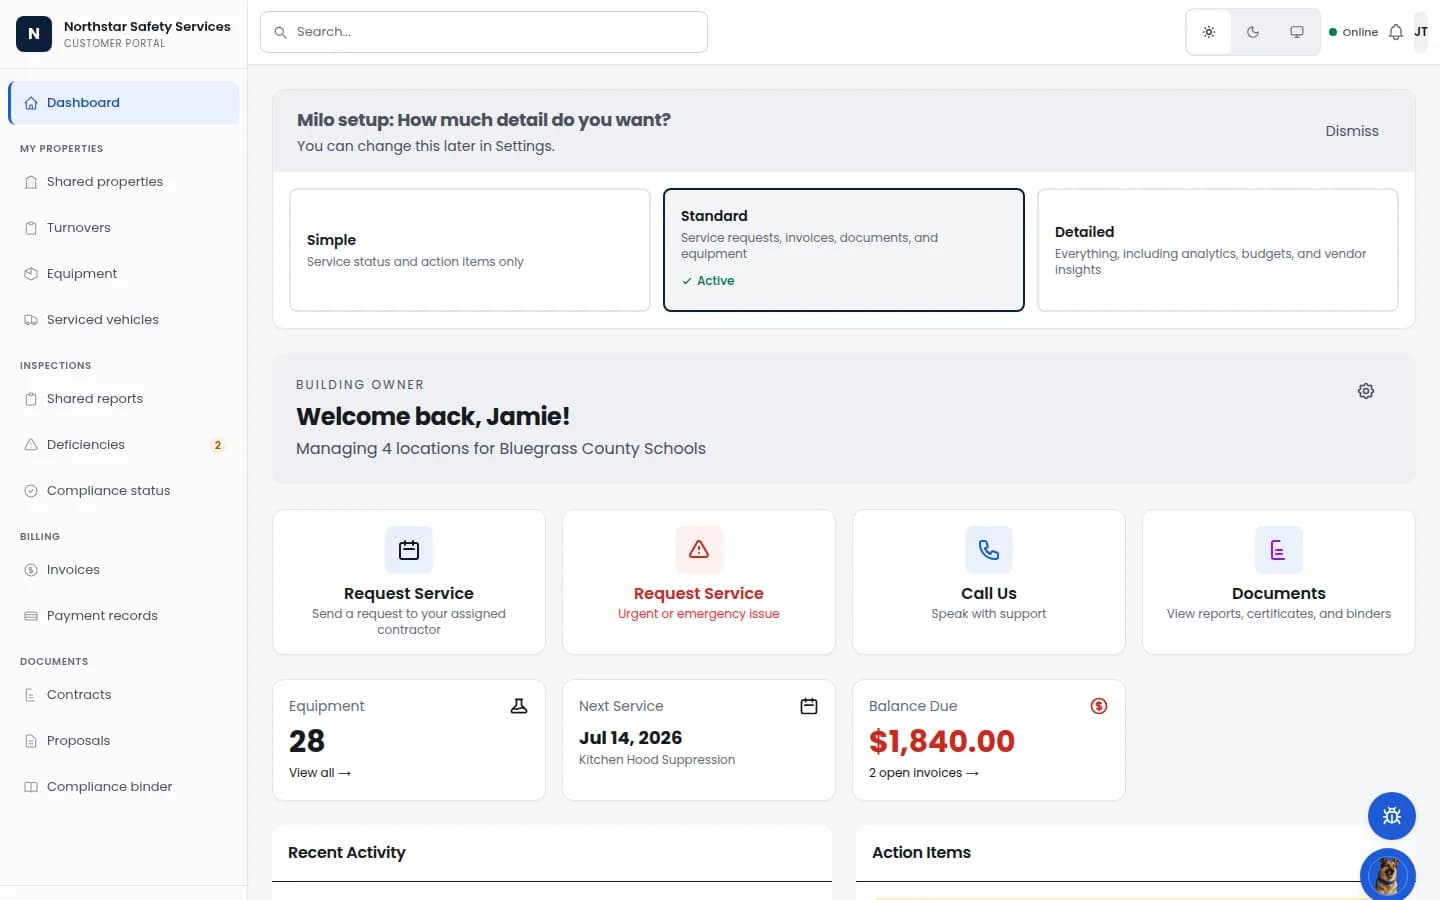This screenshot has width=1440, height=900.
Task: Click the Jul 14, 2026 service date
Action: coord(630,738)
